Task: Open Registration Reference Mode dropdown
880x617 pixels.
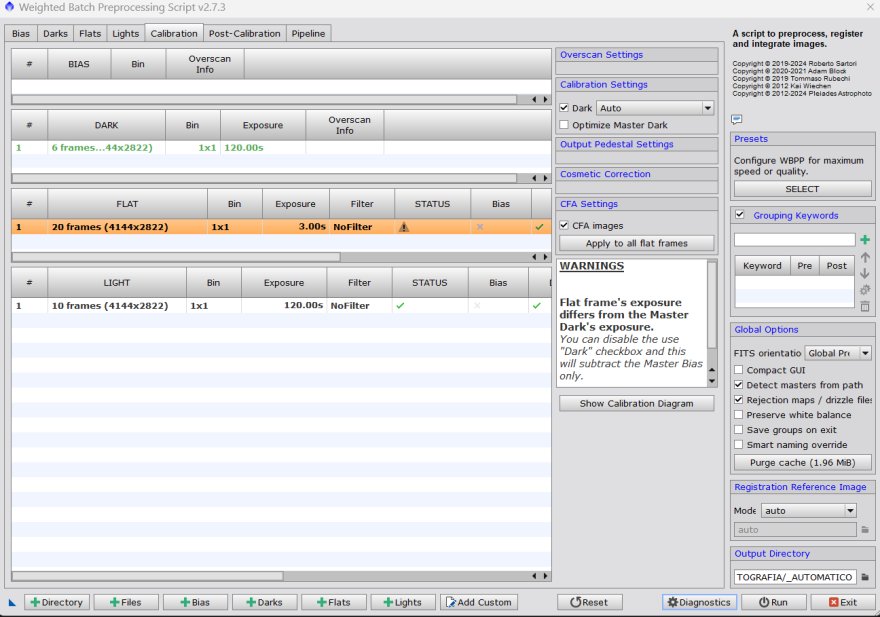Action: pos(808,510)
